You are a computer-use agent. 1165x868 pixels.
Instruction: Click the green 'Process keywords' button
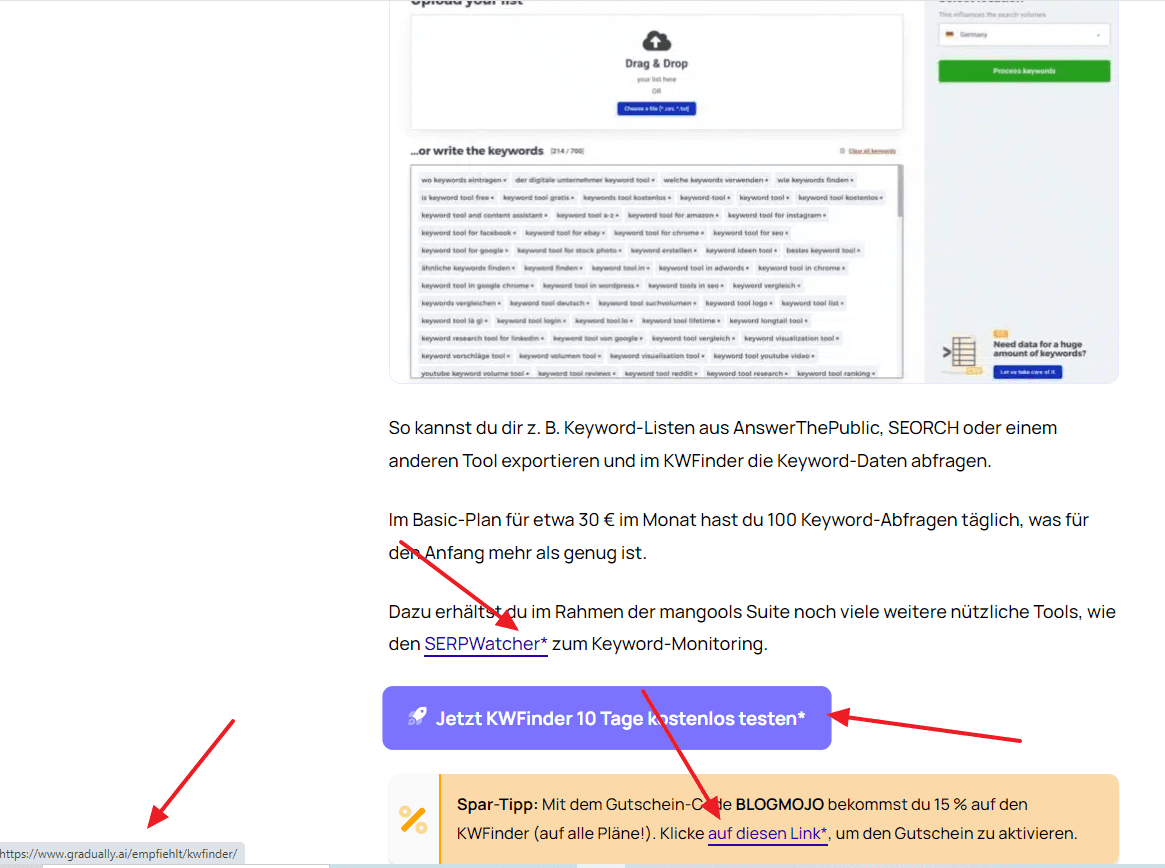pyautogui.click(x=1024, y=71)
